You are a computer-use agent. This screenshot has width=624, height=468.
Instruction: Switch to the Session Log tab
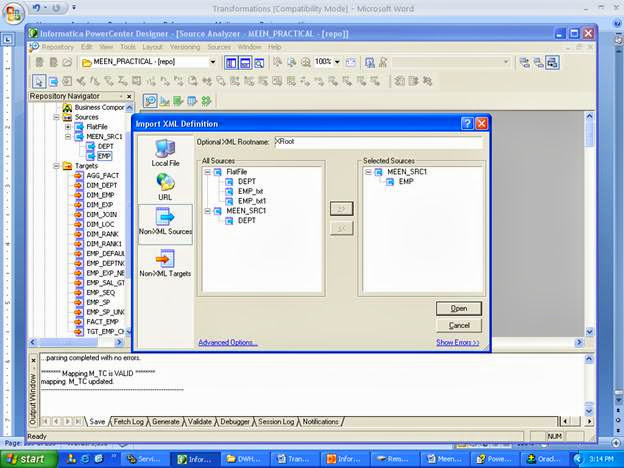pos(276,421)
